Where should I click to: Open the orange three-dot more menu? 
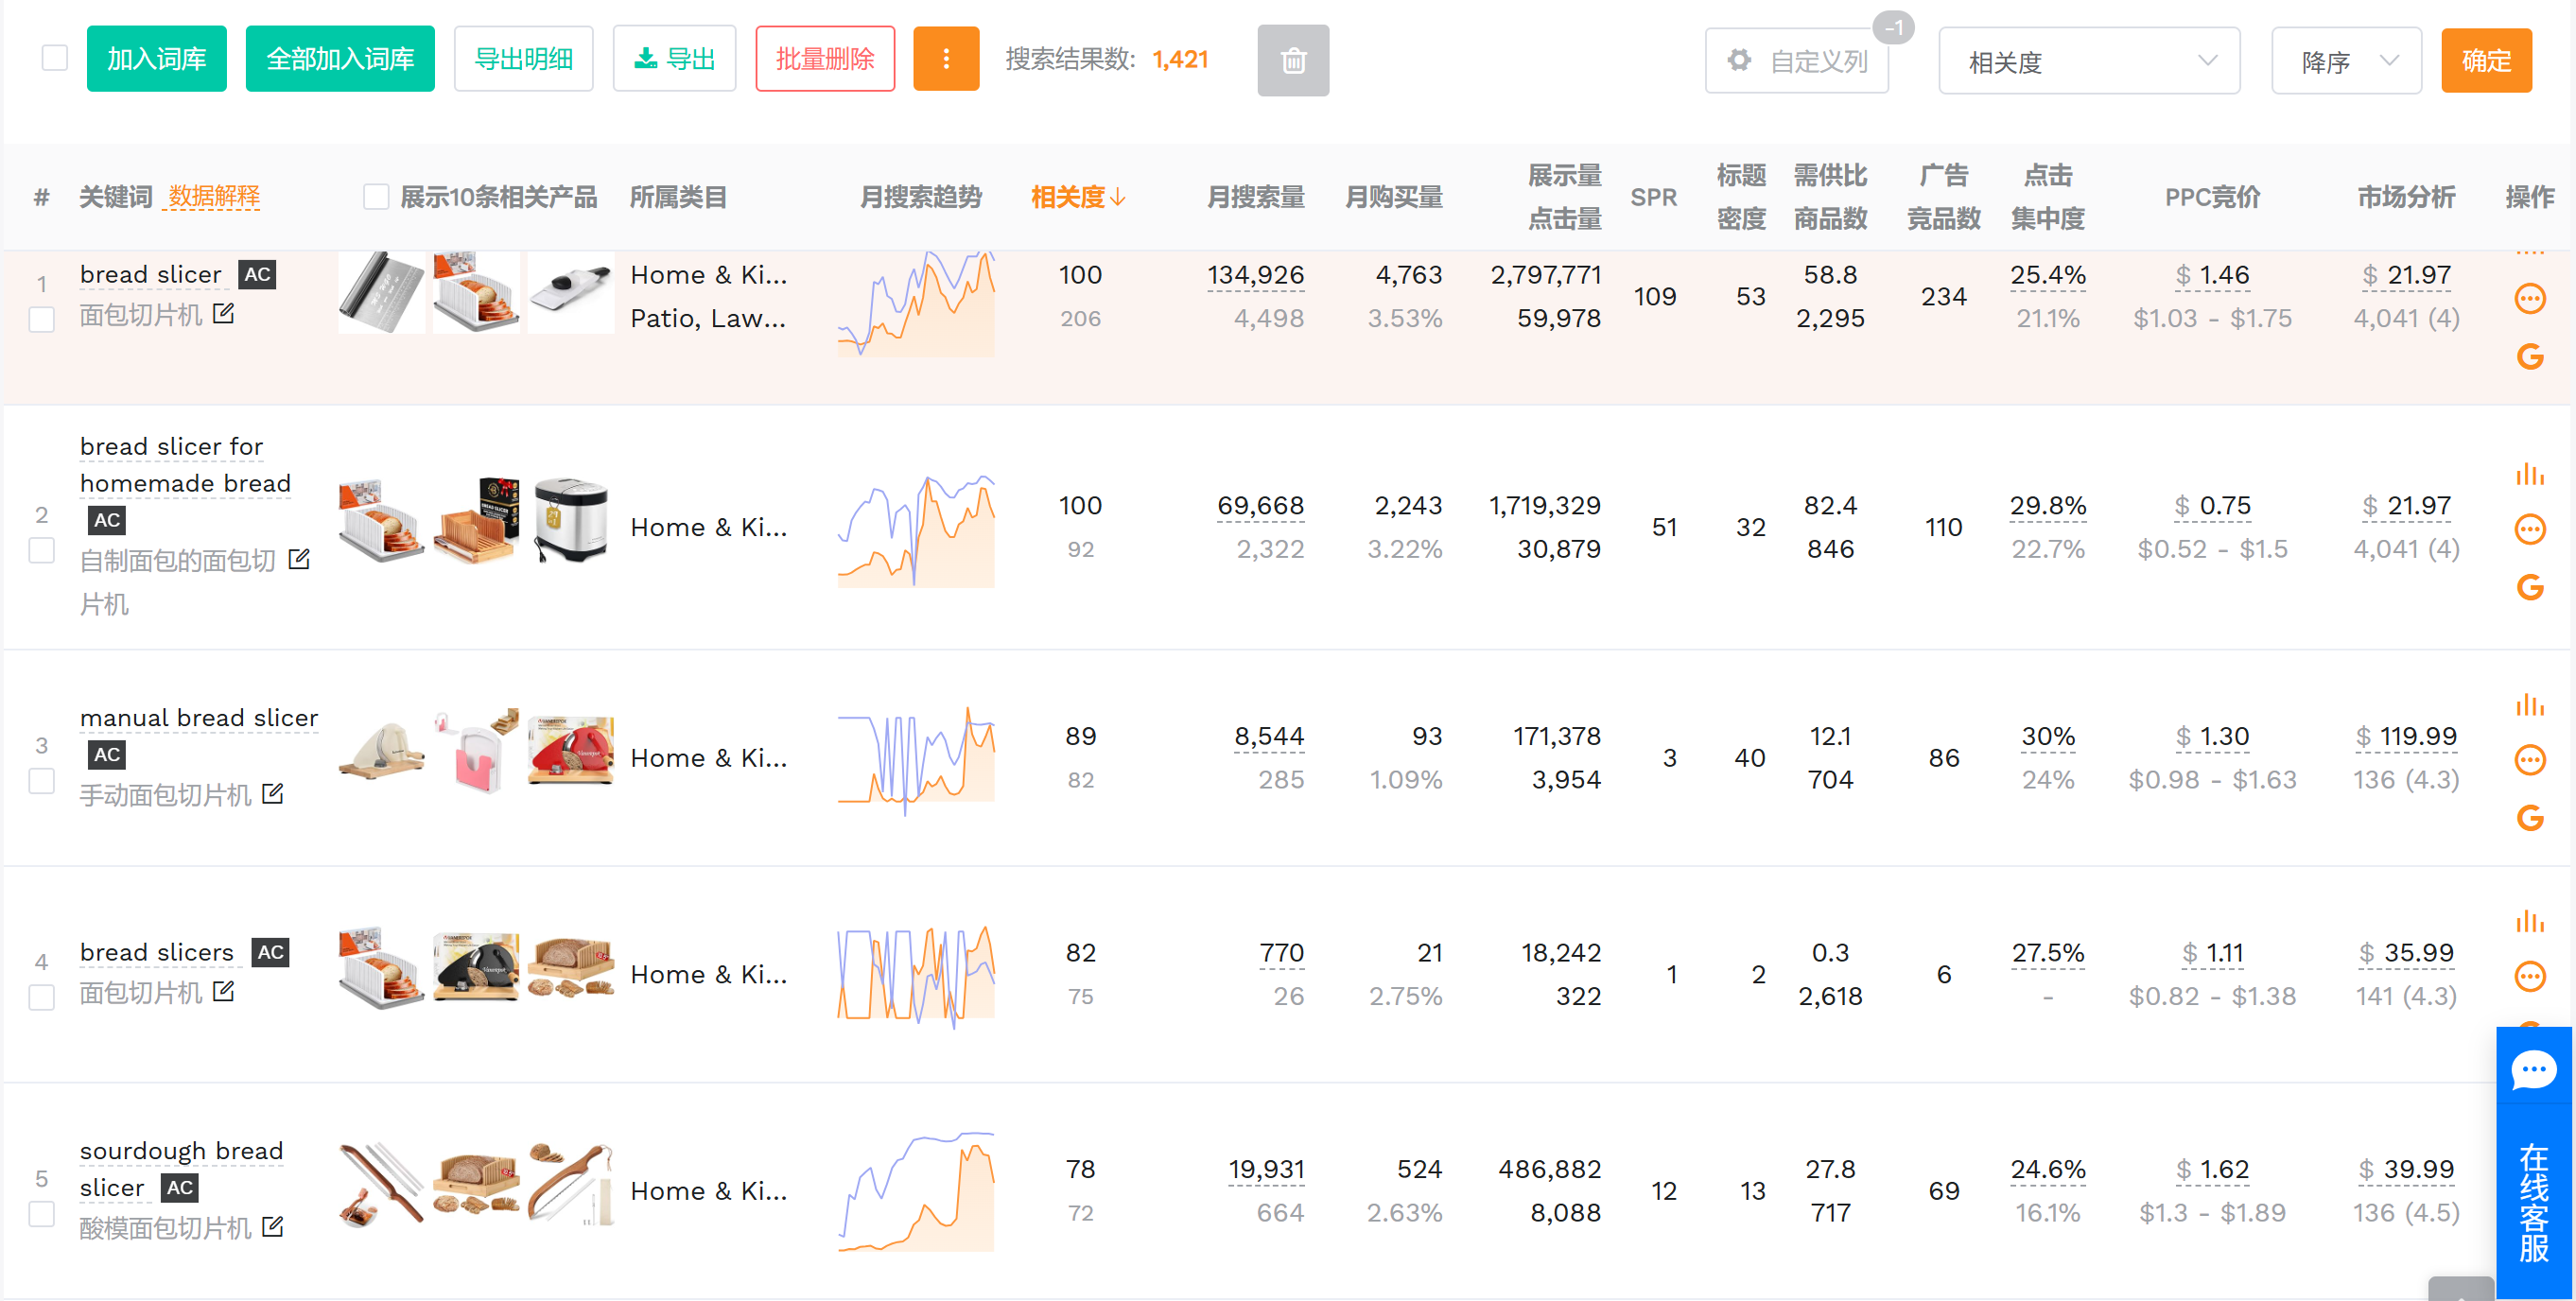point(945,59)
